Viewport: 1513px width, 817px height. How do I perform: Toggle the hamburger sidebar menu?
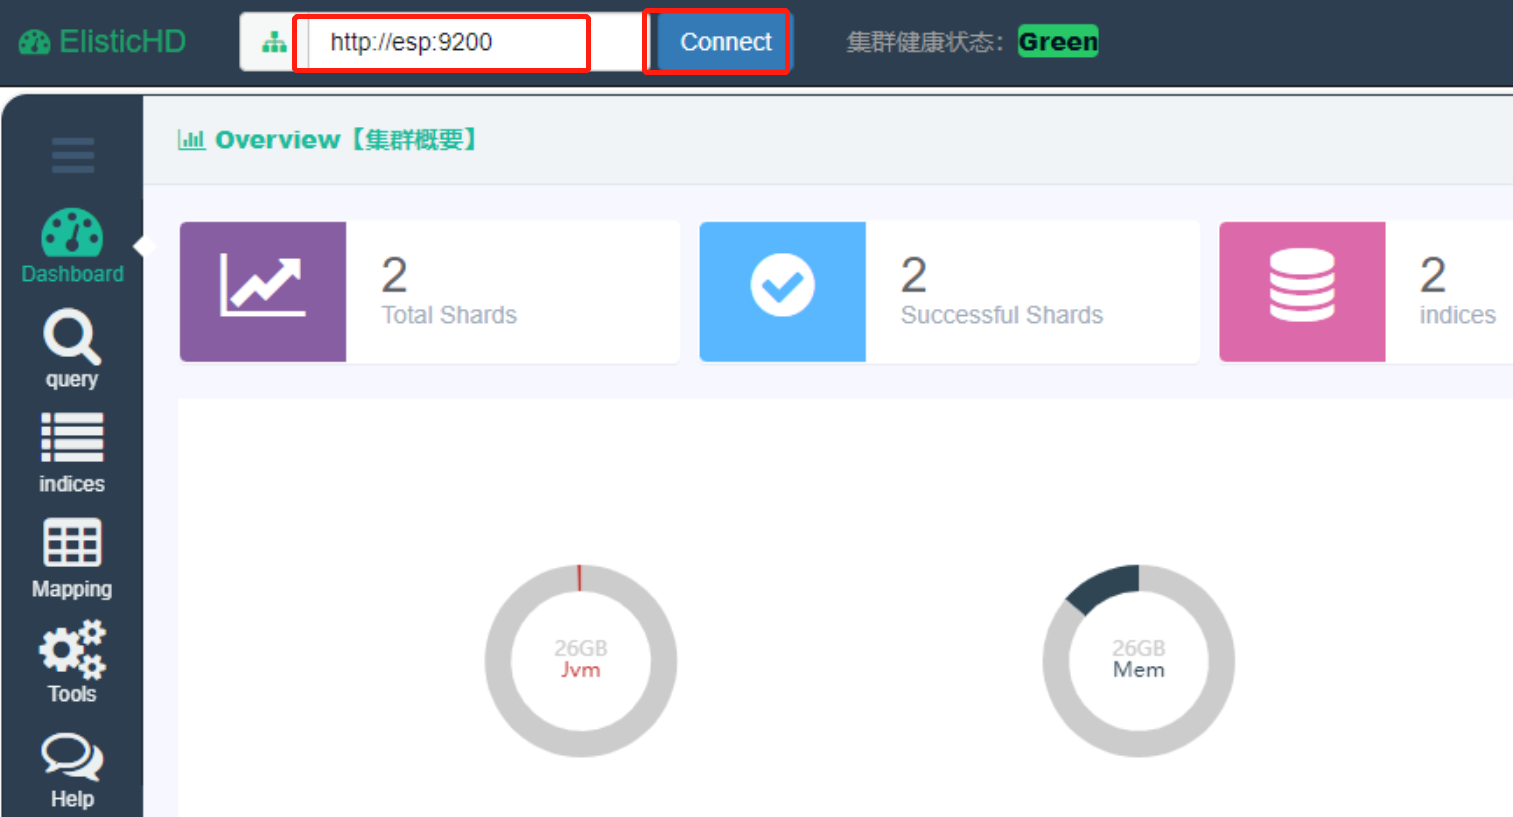[72, 155]
